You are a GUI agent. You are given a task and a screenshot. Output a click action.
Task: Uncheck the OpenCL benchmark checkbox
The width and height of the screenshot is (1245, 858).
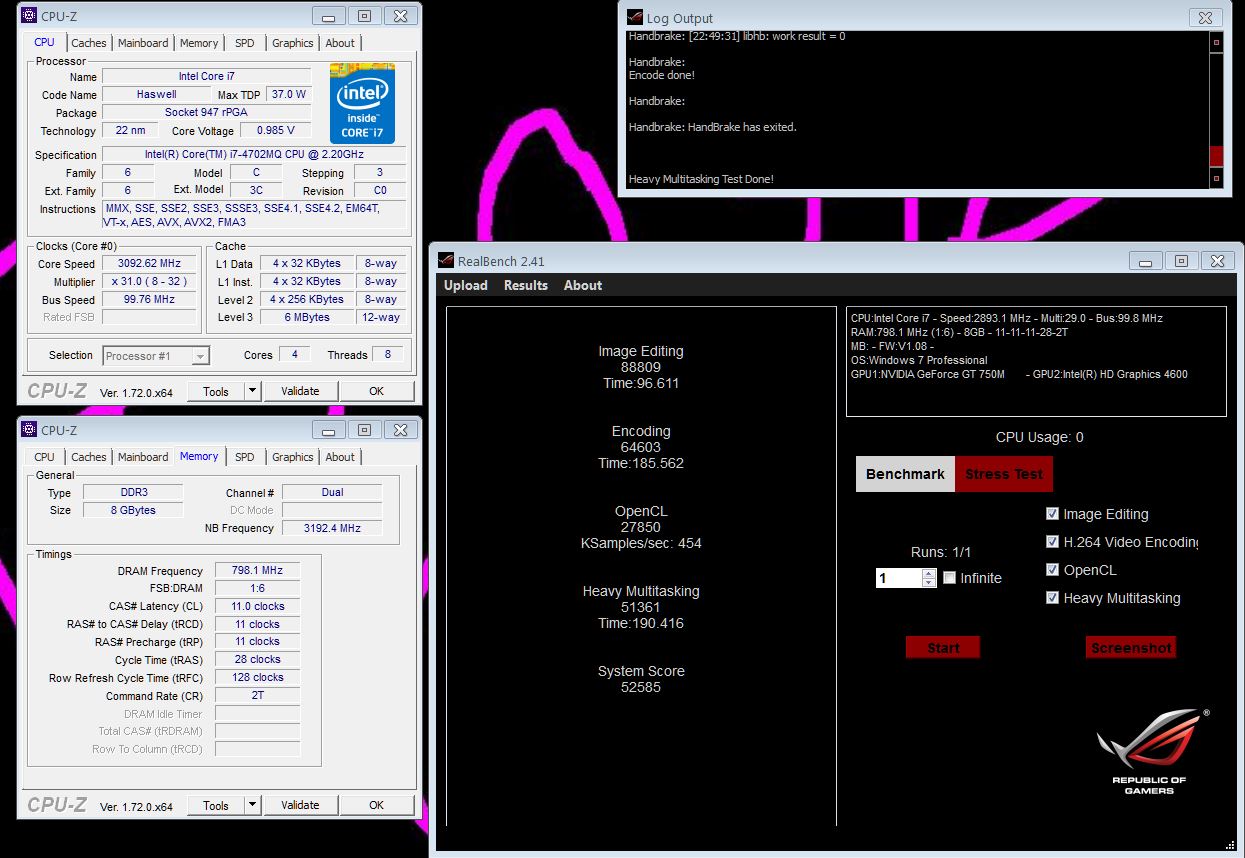pyautogui.click(x=1052, y=570)
